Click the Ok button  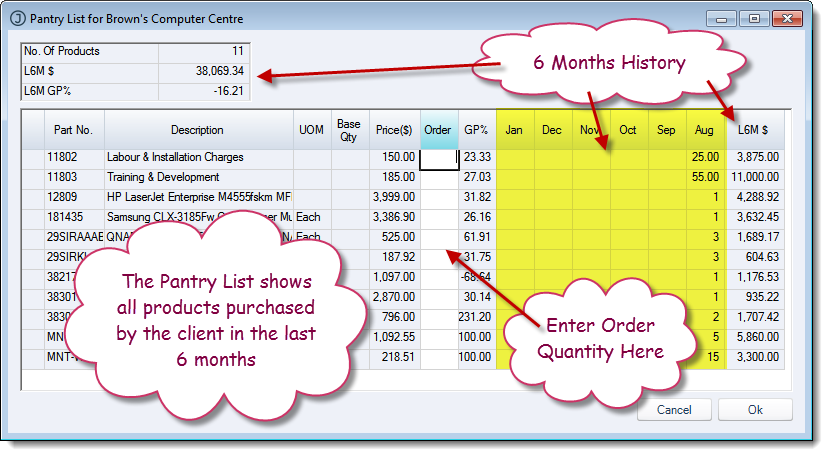click(x=755, y=410)
